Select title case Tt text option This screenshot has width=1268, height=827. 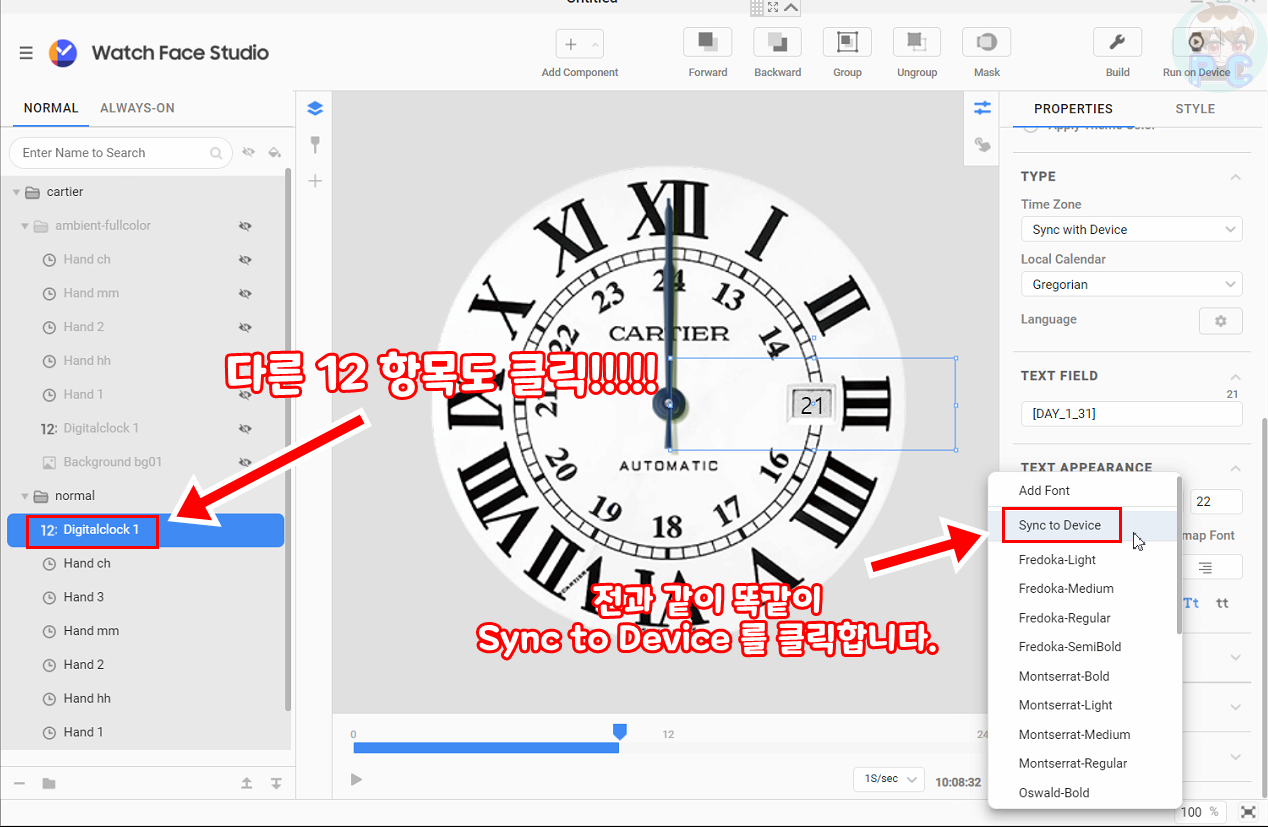[1191, 603]
